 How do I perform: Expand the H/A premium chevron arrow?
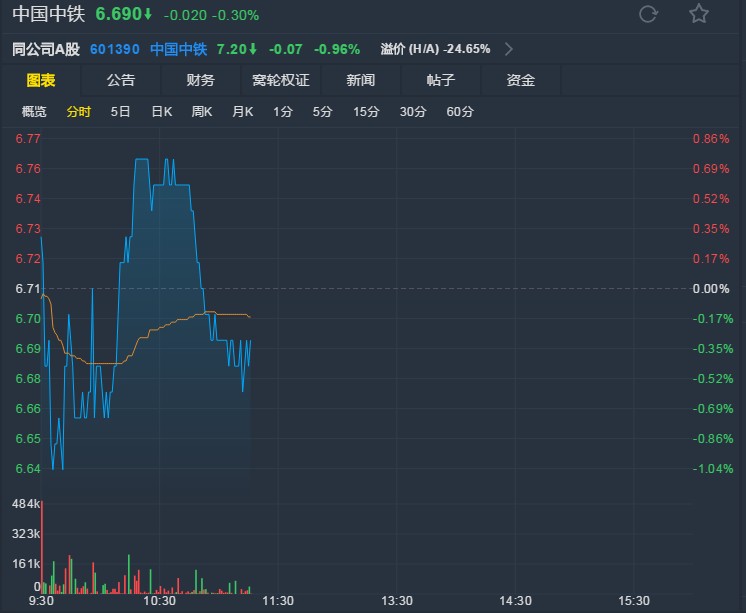(509, 48)
